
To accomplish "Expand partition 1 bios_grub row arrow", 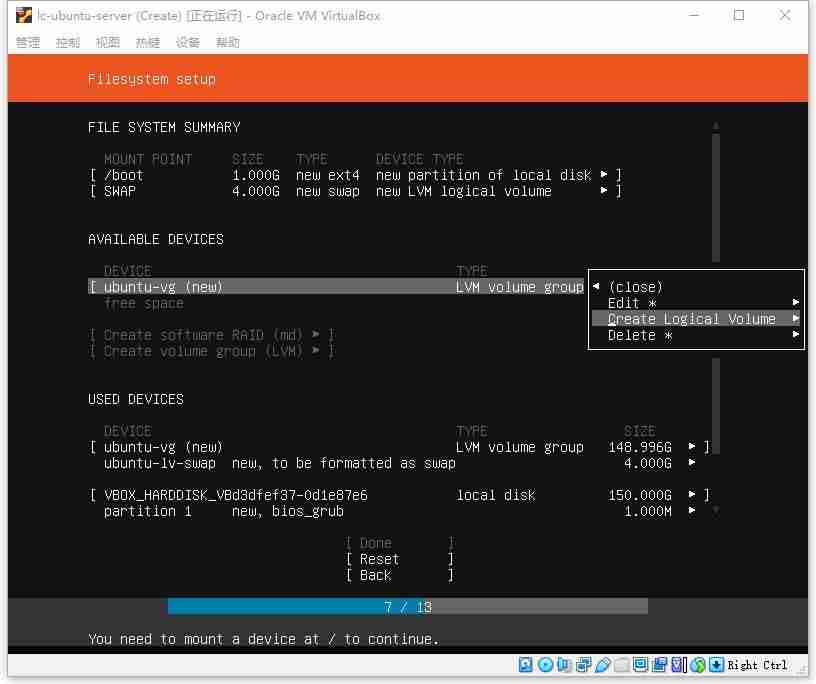I will pos(692,510).
